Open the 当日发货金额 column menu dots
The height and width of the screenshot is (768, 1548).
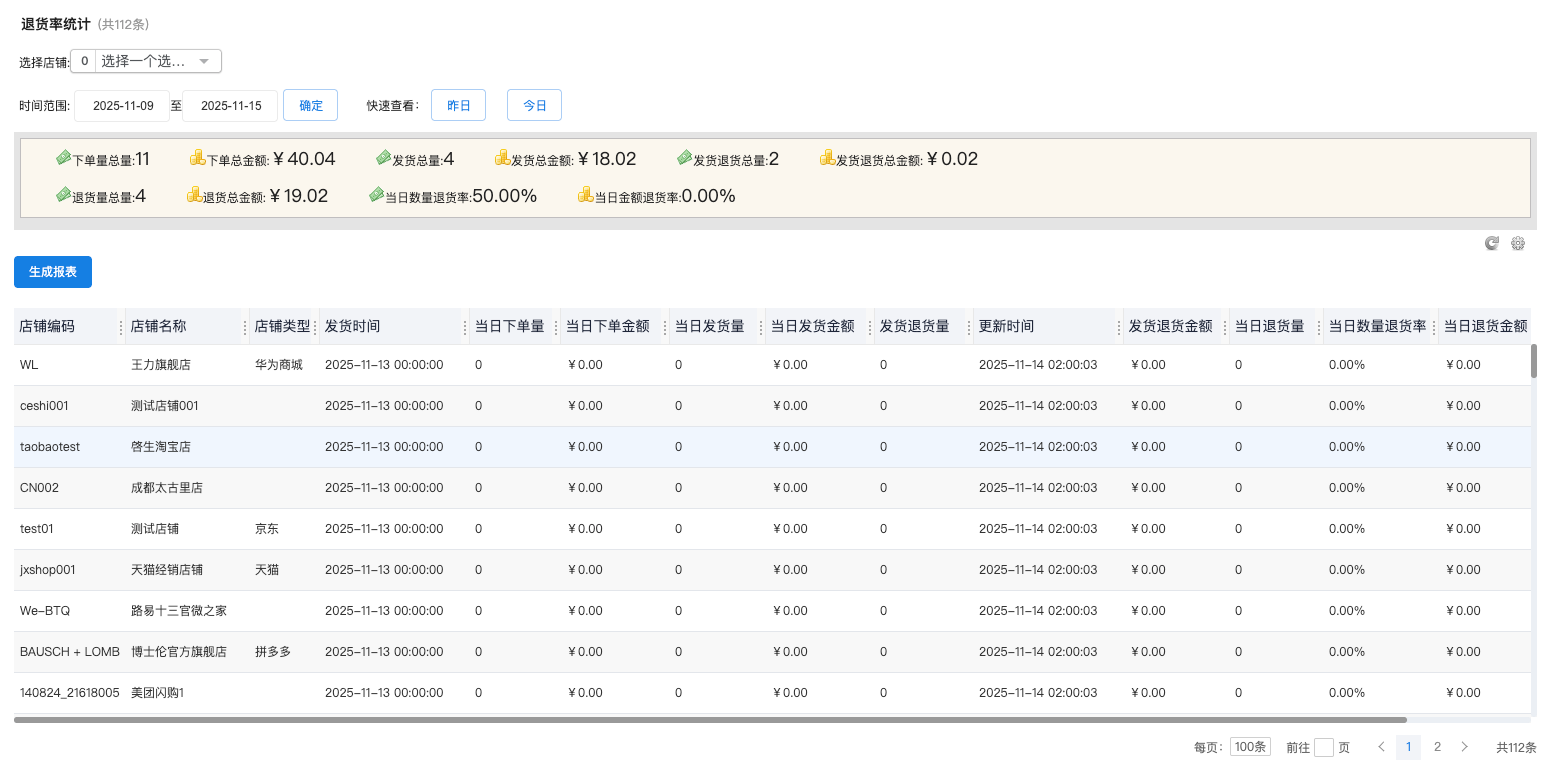point(870,327)
